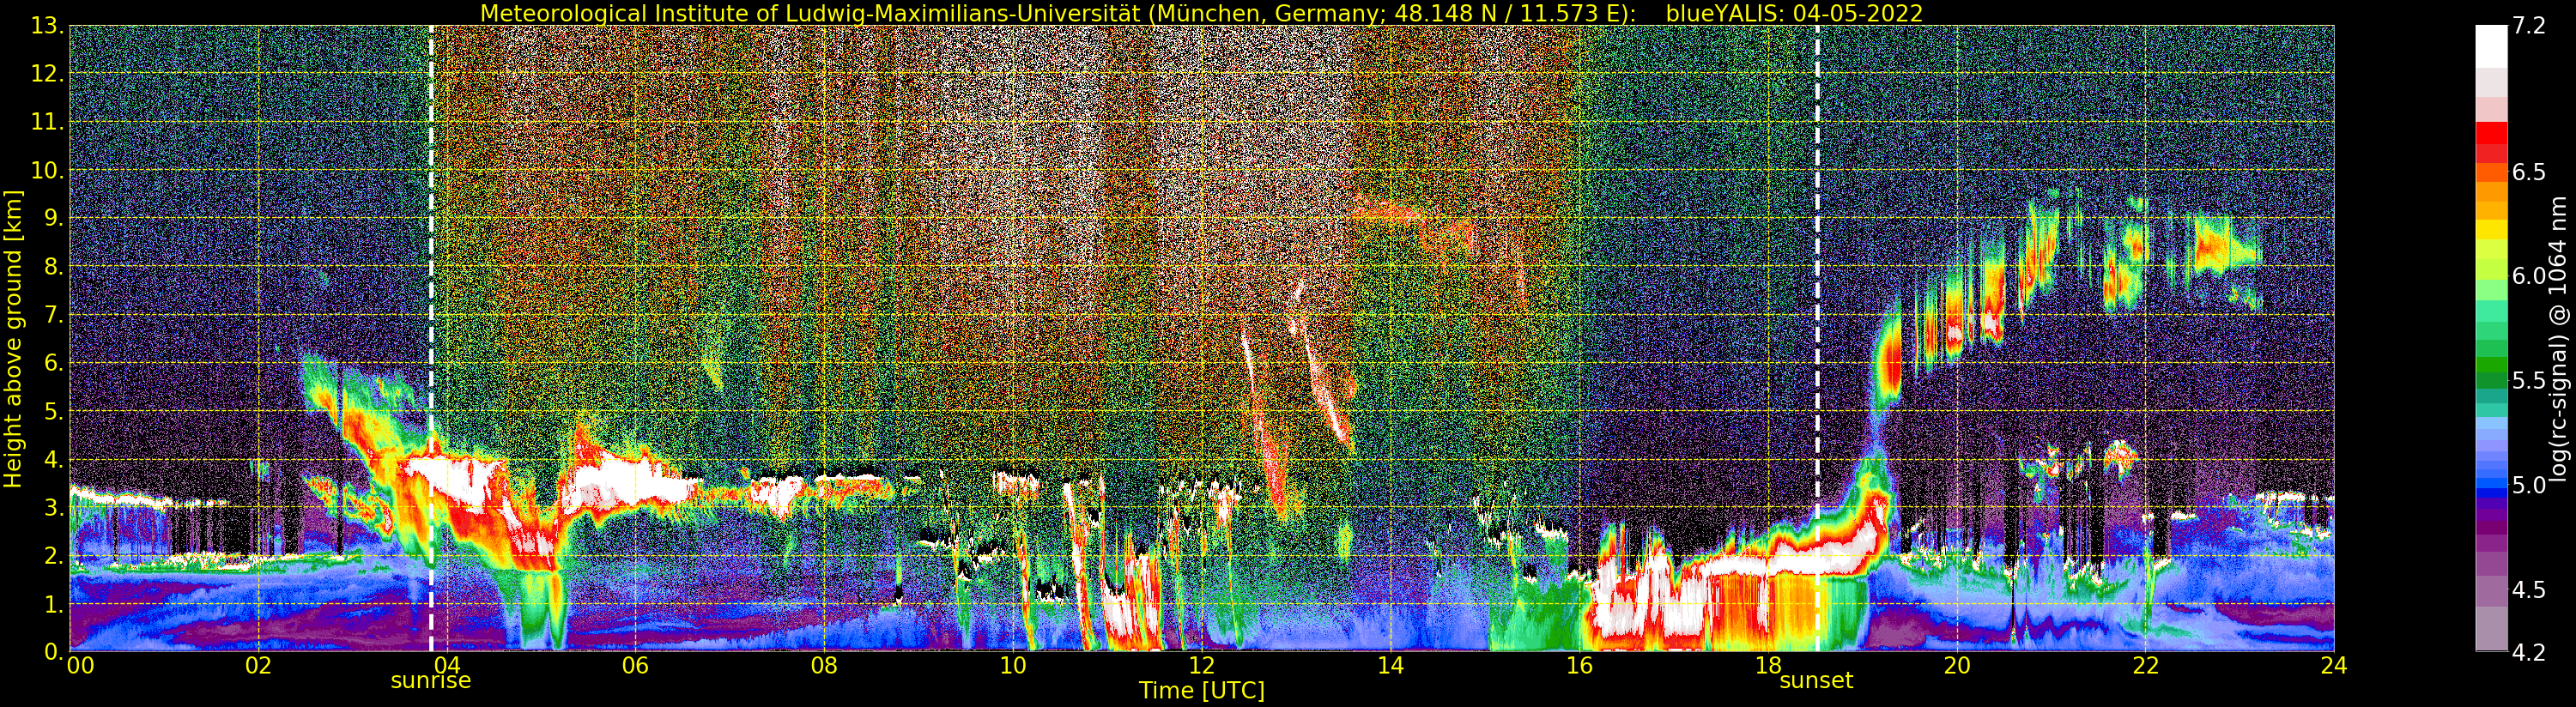Click the "1." height axis tick label
This screenshot has height=707, width=2576.
[x=53, y=603]
